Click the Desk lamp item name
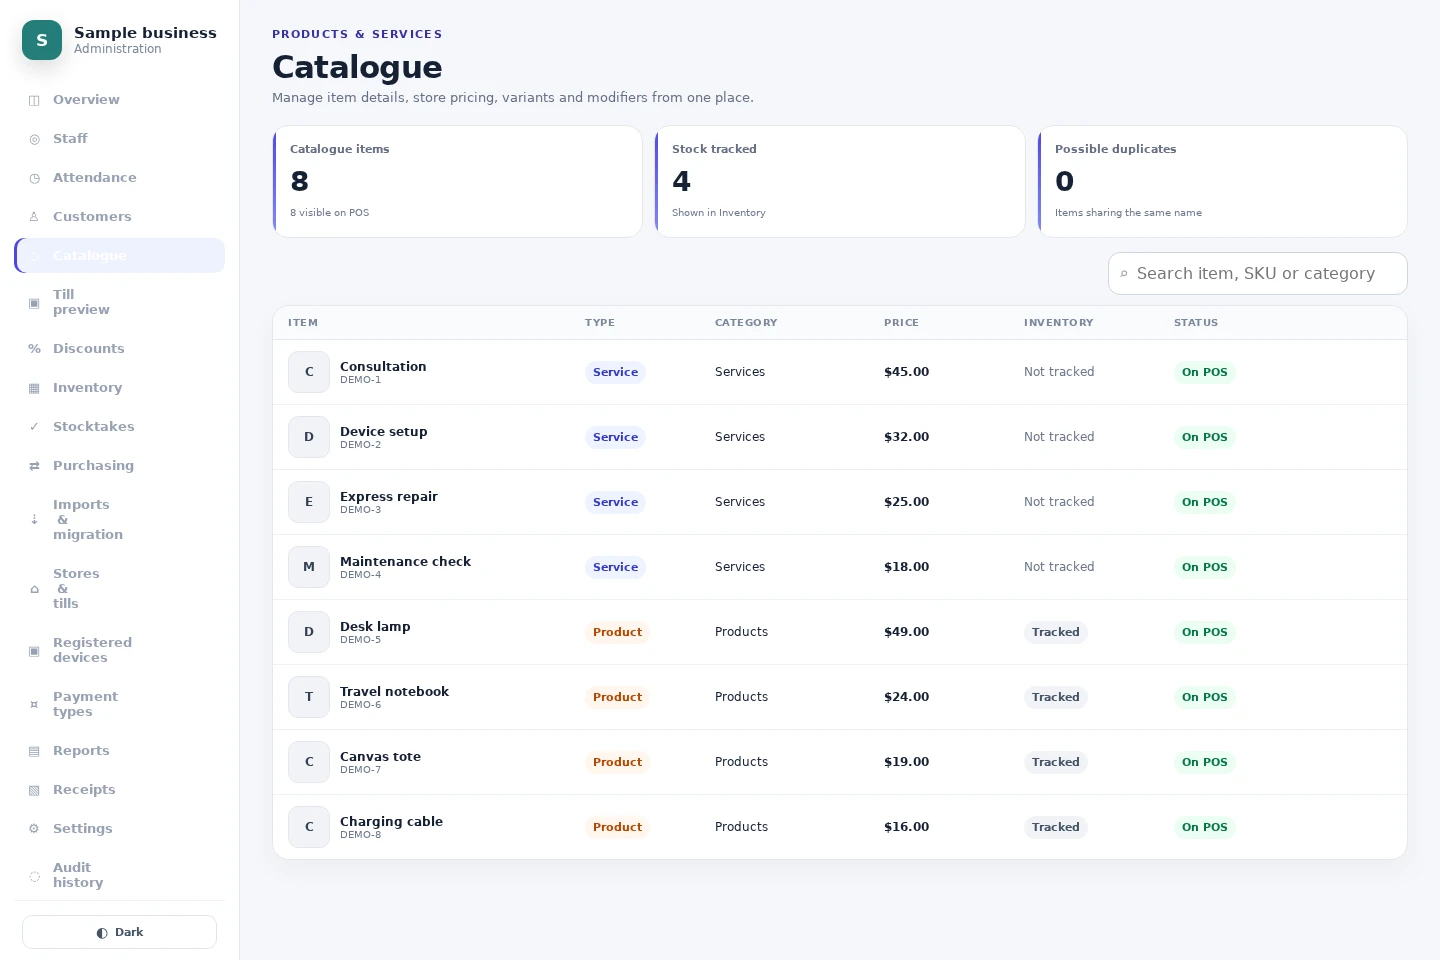The image size is (1440, 960). pos(375,627)
